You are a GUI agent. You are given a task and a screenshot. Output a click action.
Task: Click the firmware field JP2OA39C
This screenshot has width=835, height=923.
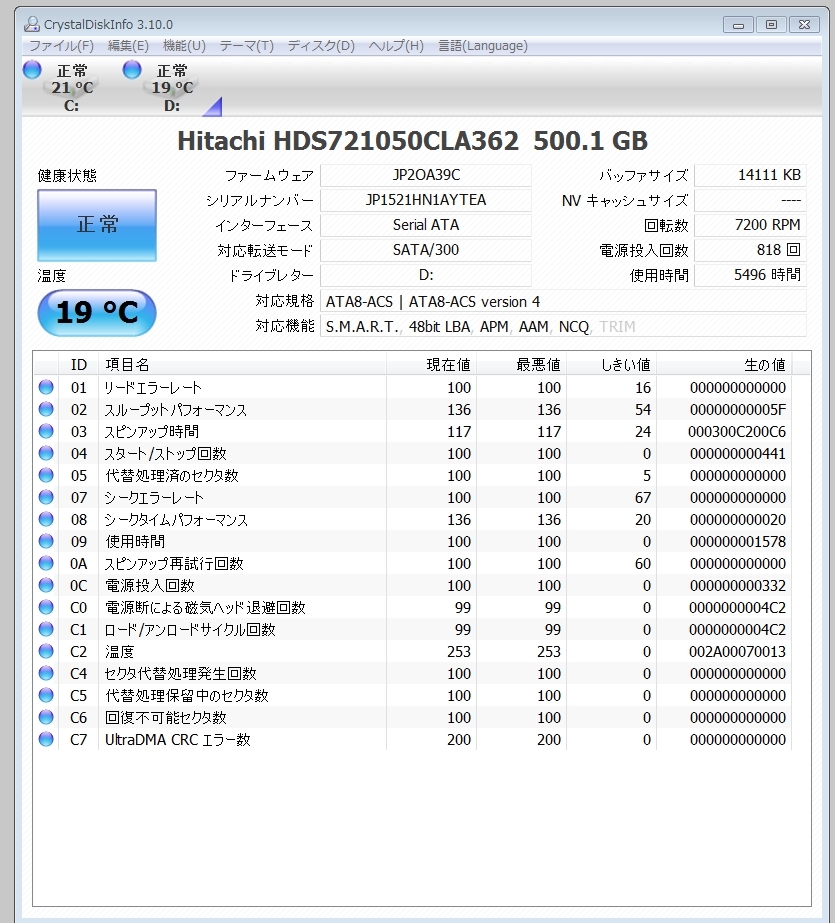tap(426, 175)
